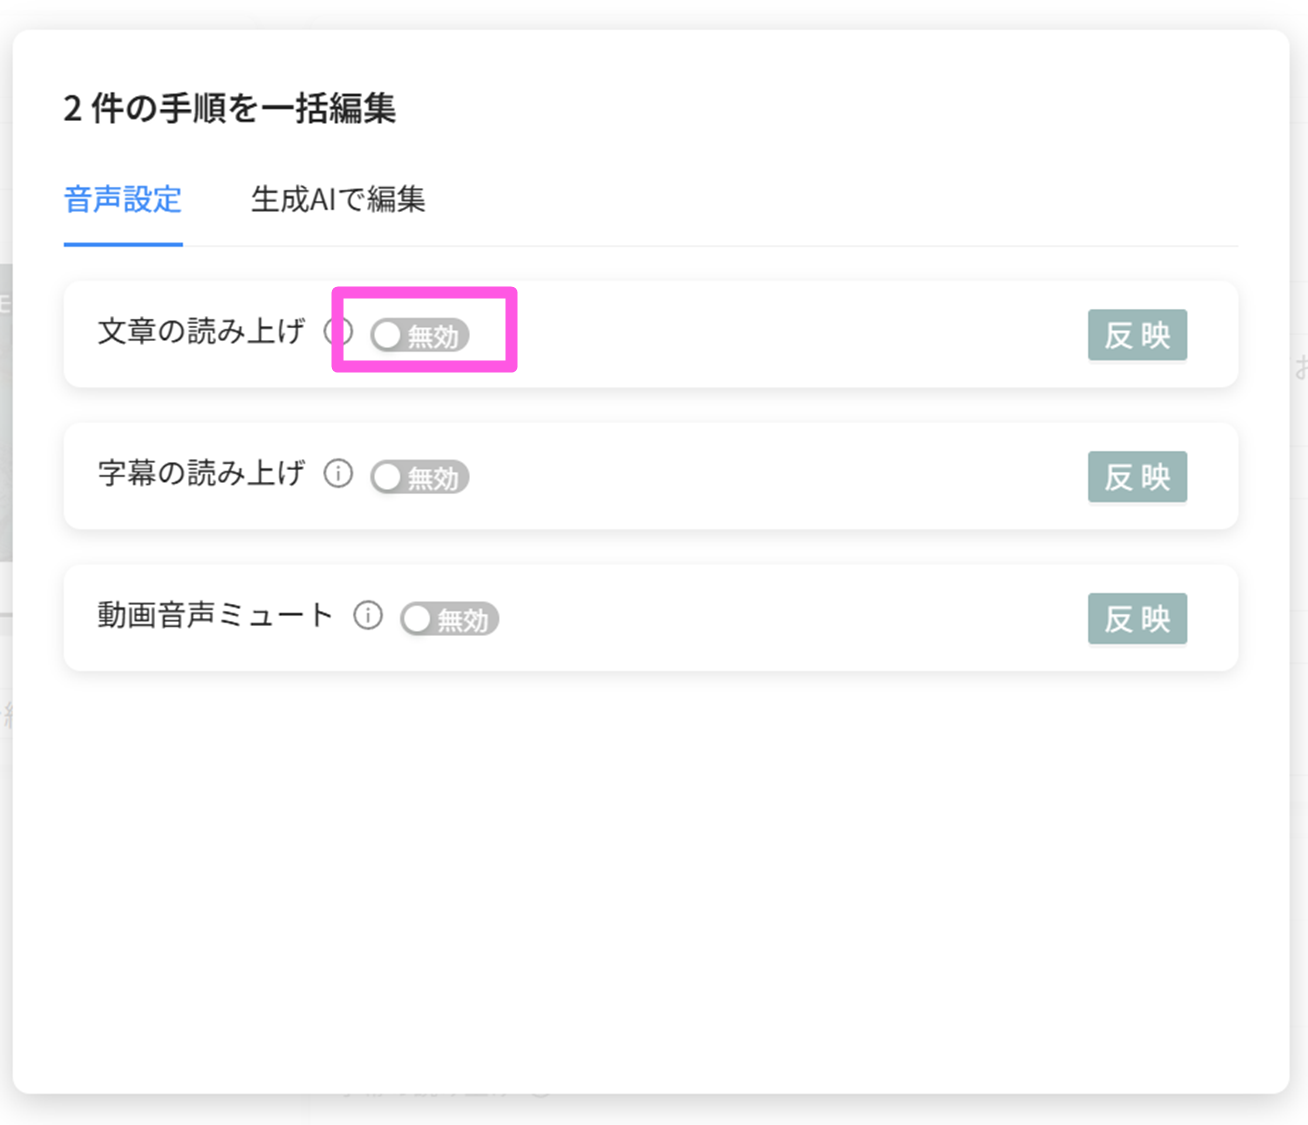Click 反映 for 動画音声ミュート

click(1137, 619)
